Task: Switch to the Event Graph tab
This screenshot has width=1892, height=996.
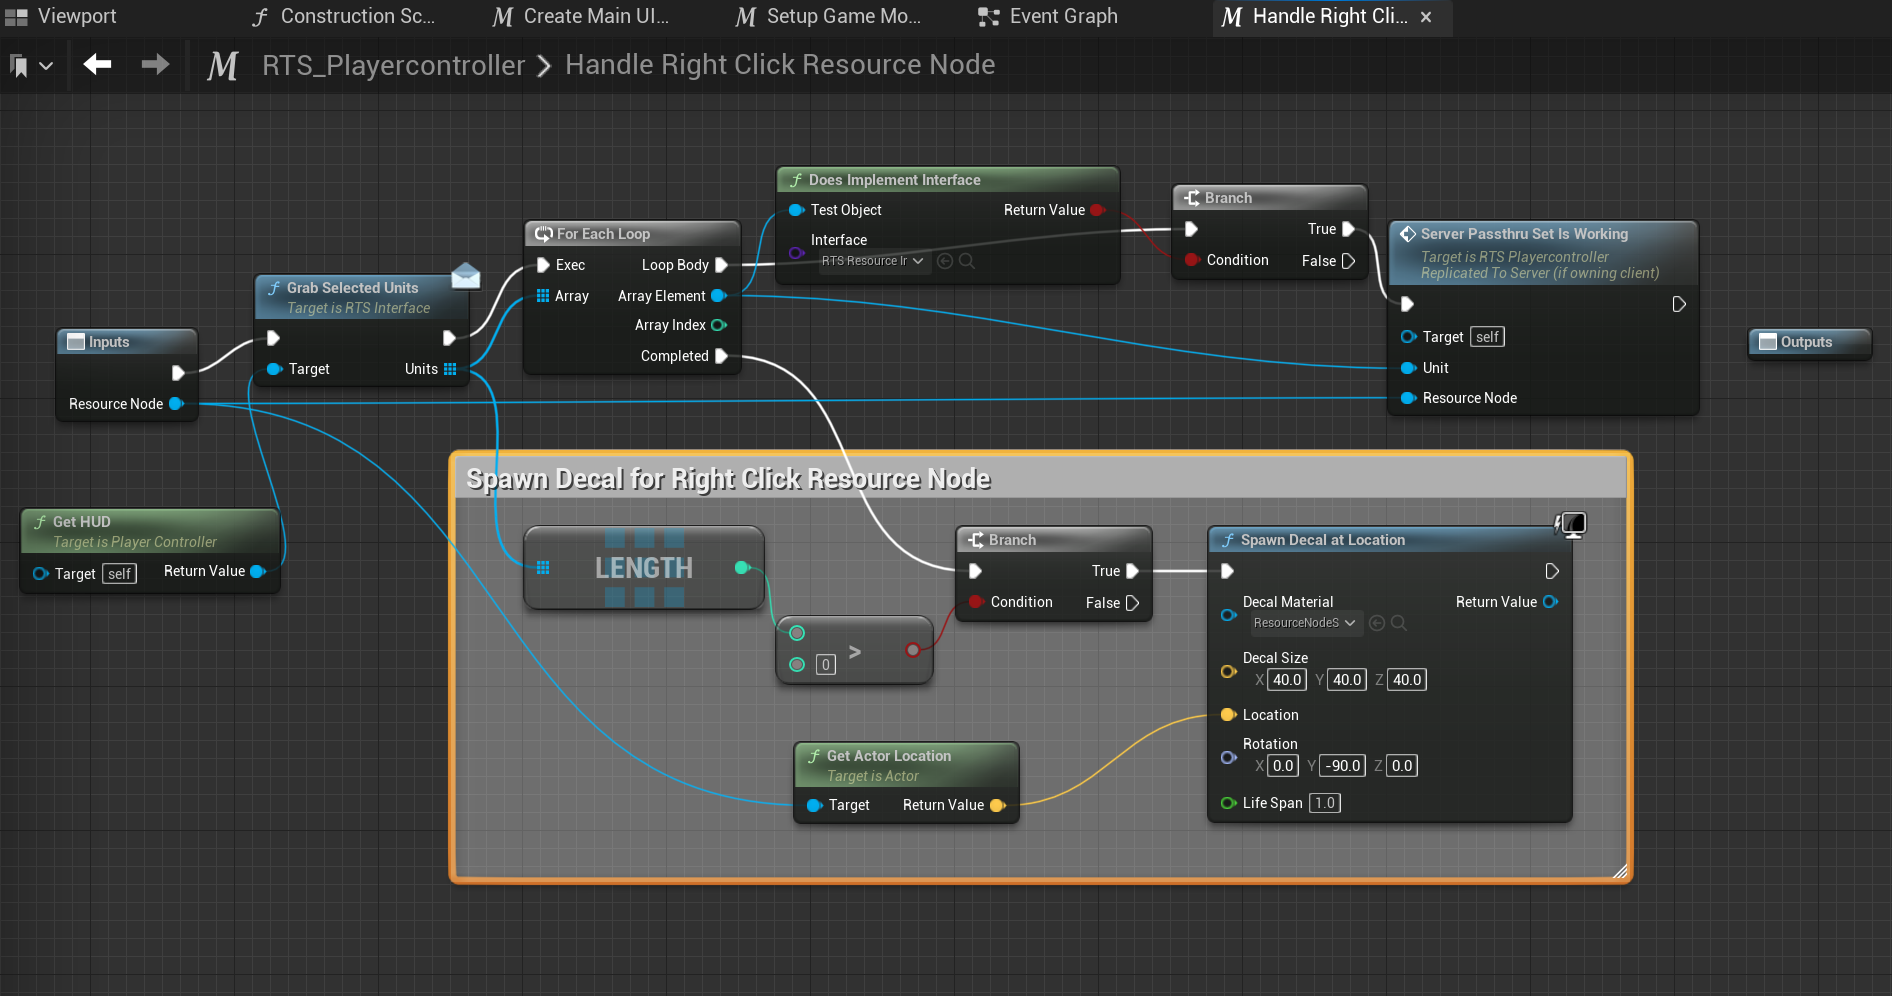Action: point(1048,16)
